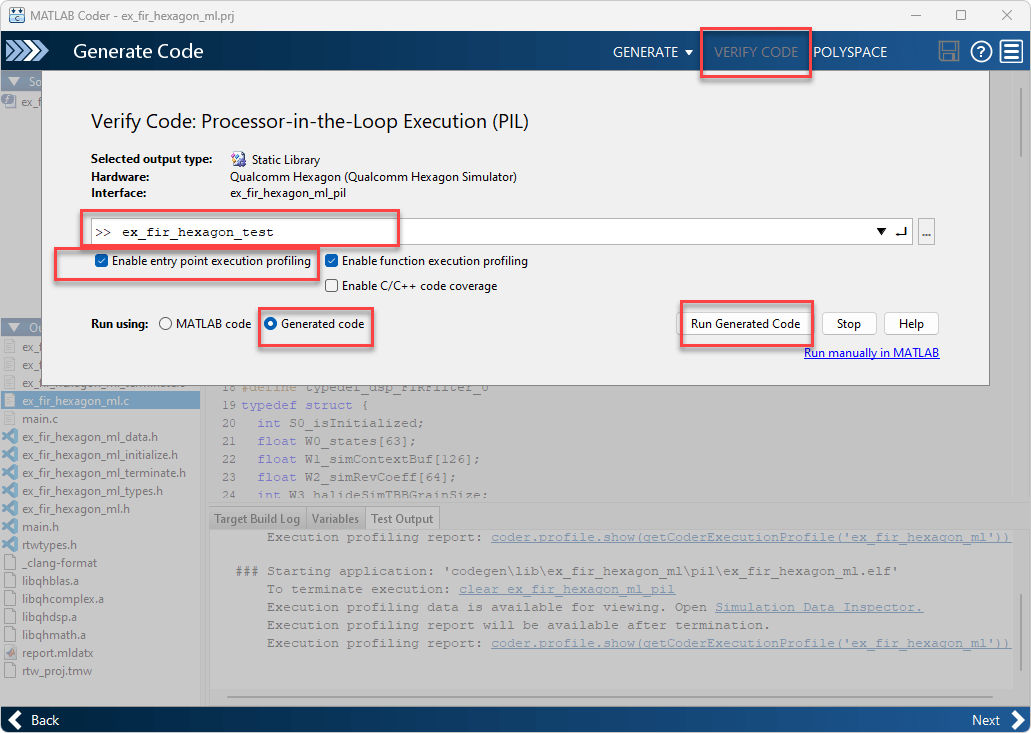
Task: Open help via the question mark icon
Action: pos(981,51)
